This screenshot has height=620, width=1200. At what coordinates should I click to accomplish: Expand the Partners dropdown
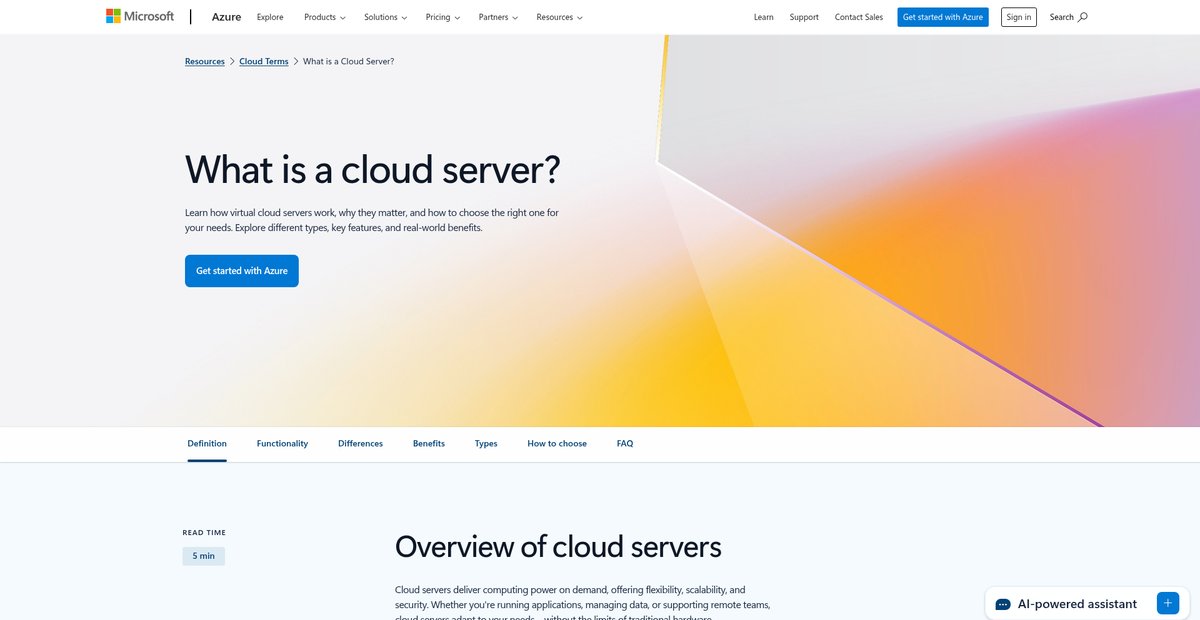[x=499, y=17]
